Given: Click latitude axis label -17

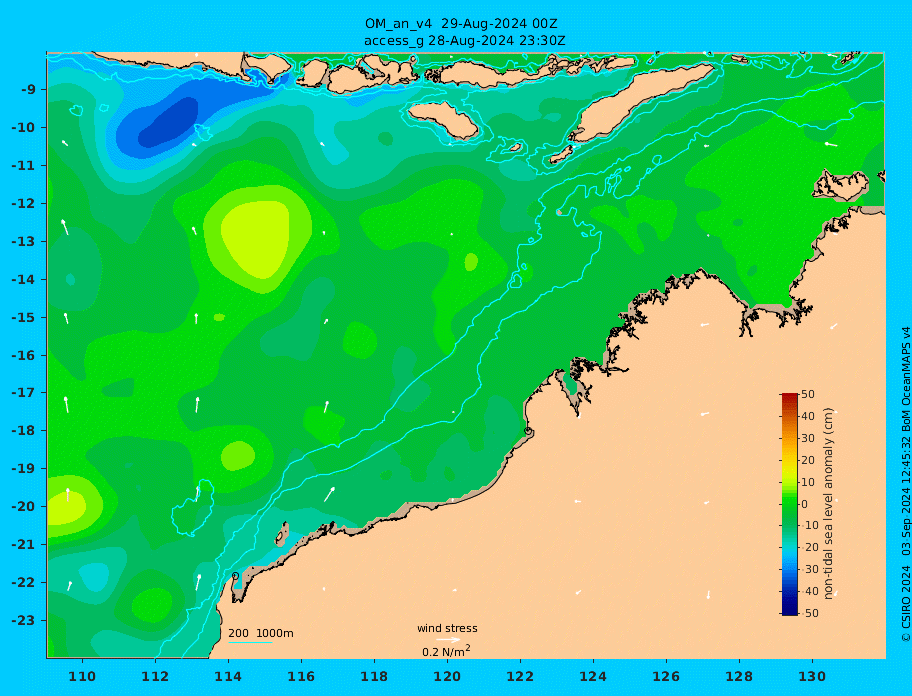Looking at the screenshot, I should click(23, 393).
